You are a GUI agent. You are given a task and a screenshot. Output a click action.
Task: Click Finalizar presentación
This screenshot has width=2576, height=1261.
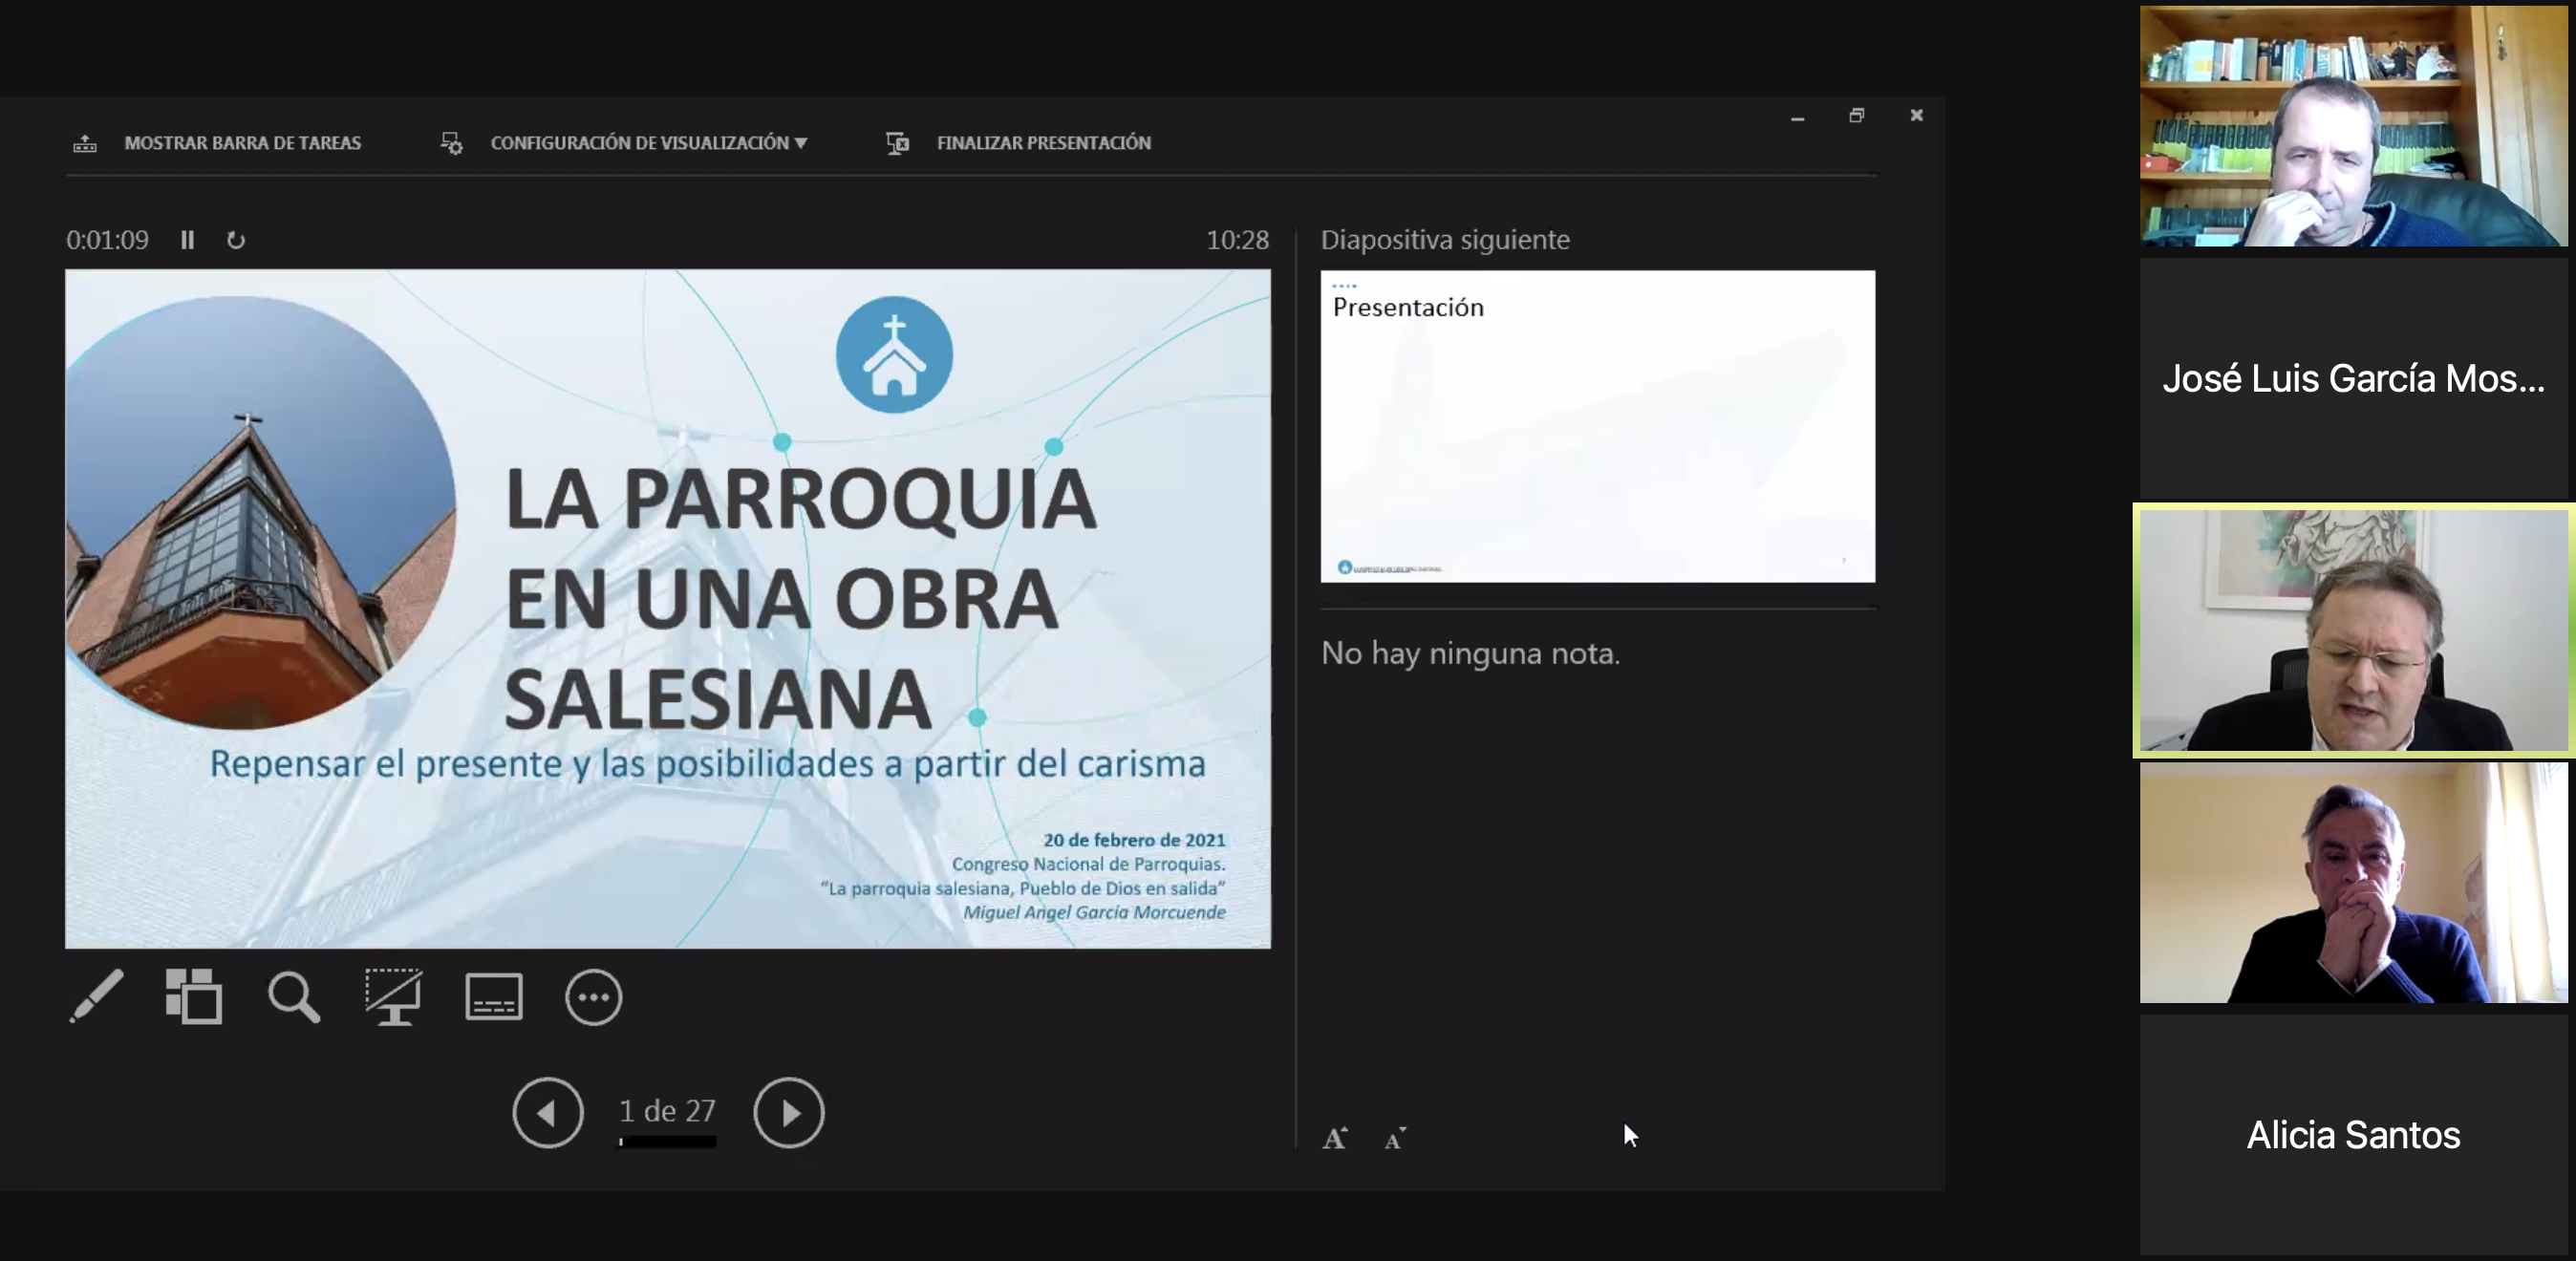(x=1043, y=143)
